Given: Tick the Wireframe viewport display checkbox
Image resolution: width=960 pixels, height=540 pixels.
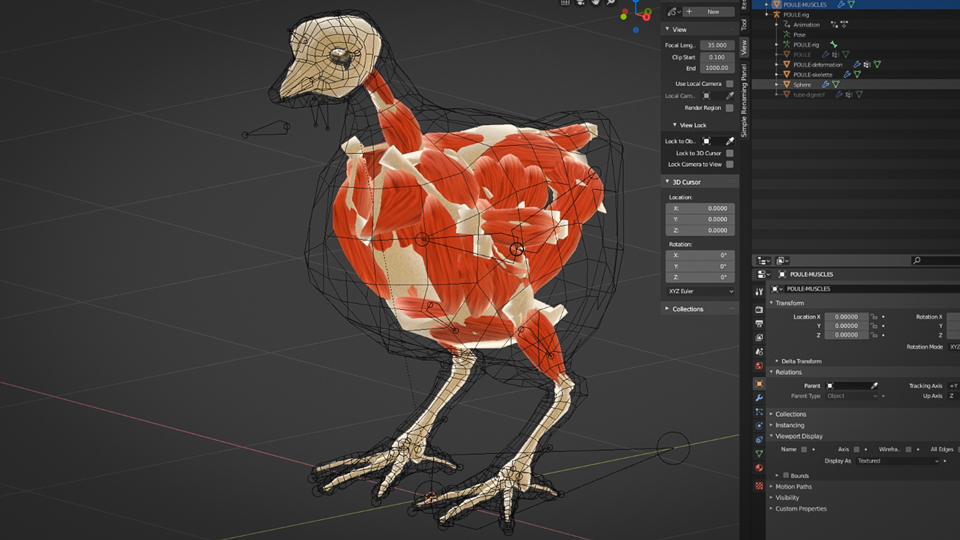Looking at the screenshot, I should tap(909, 449).
